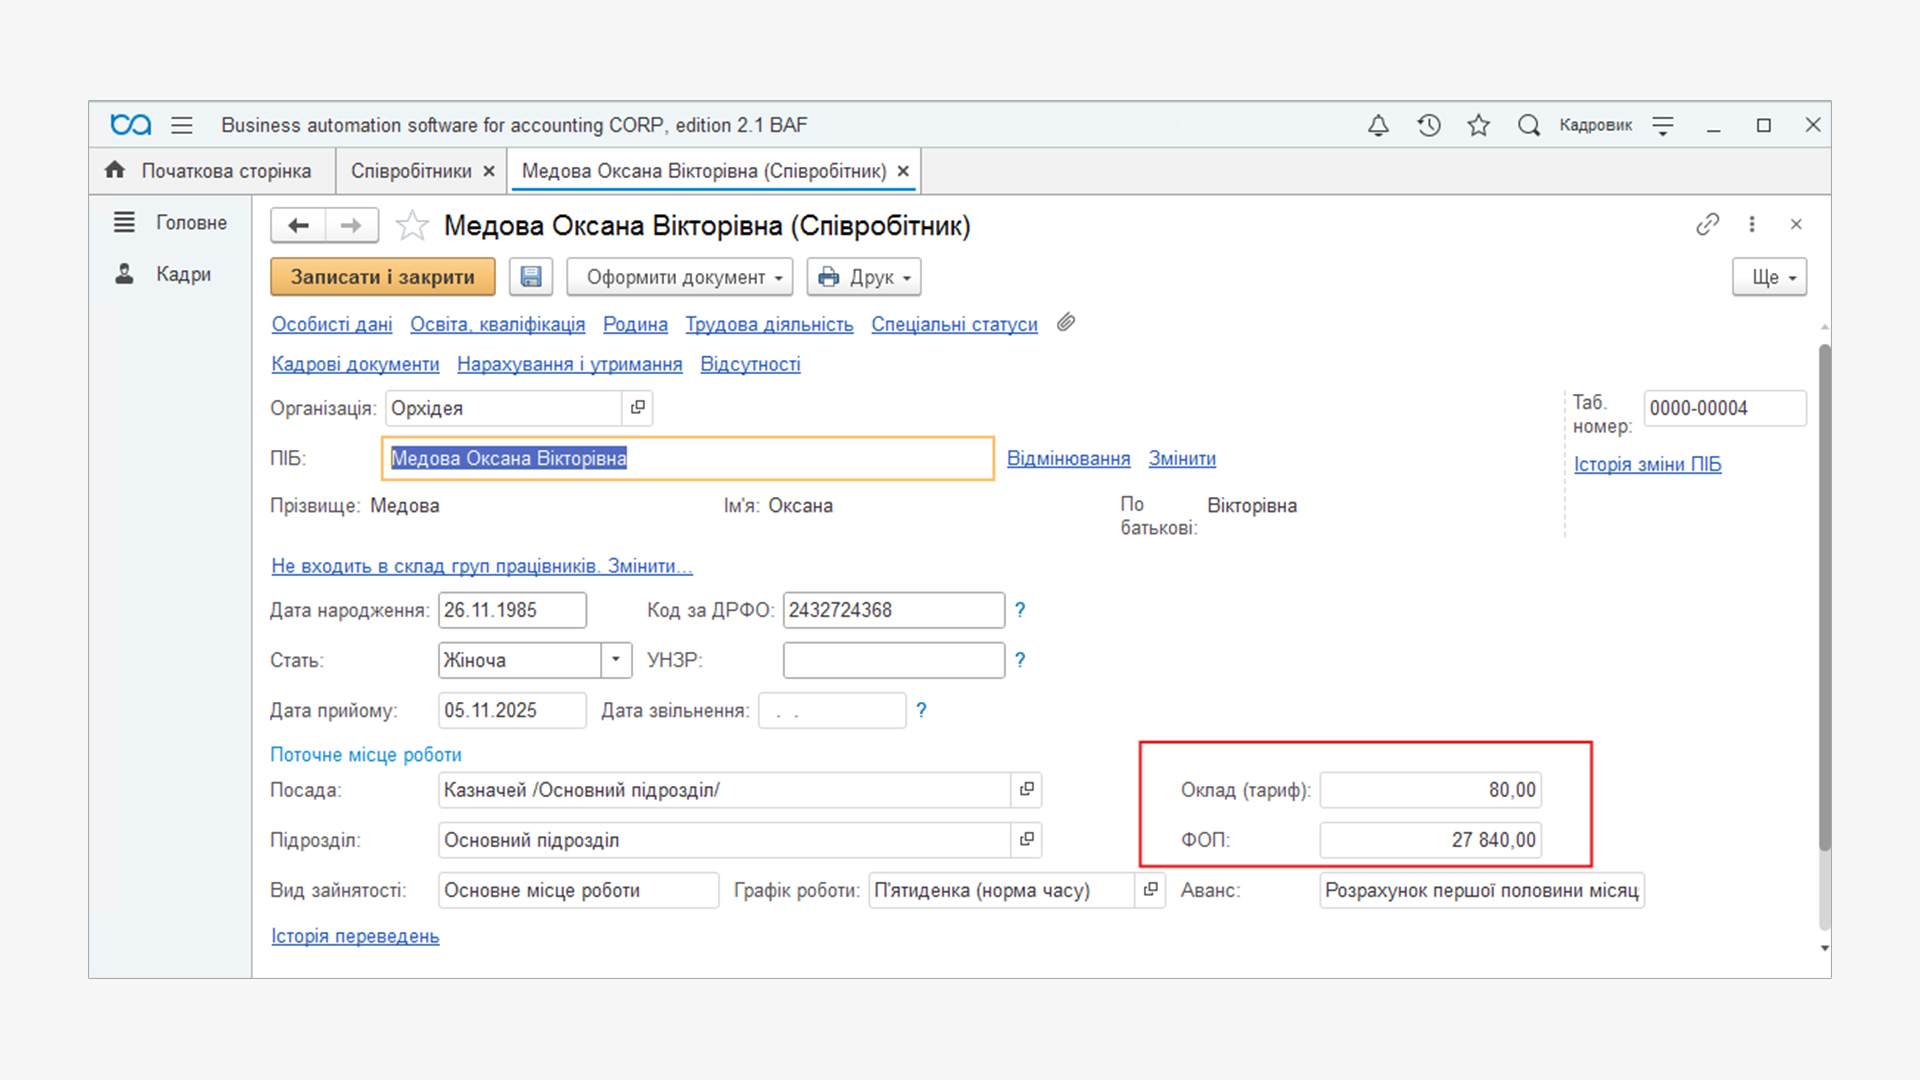Close the employee form with X
This screenshot has height=1080, width=1920.
pyautogui.click(x=1796, y=224)
